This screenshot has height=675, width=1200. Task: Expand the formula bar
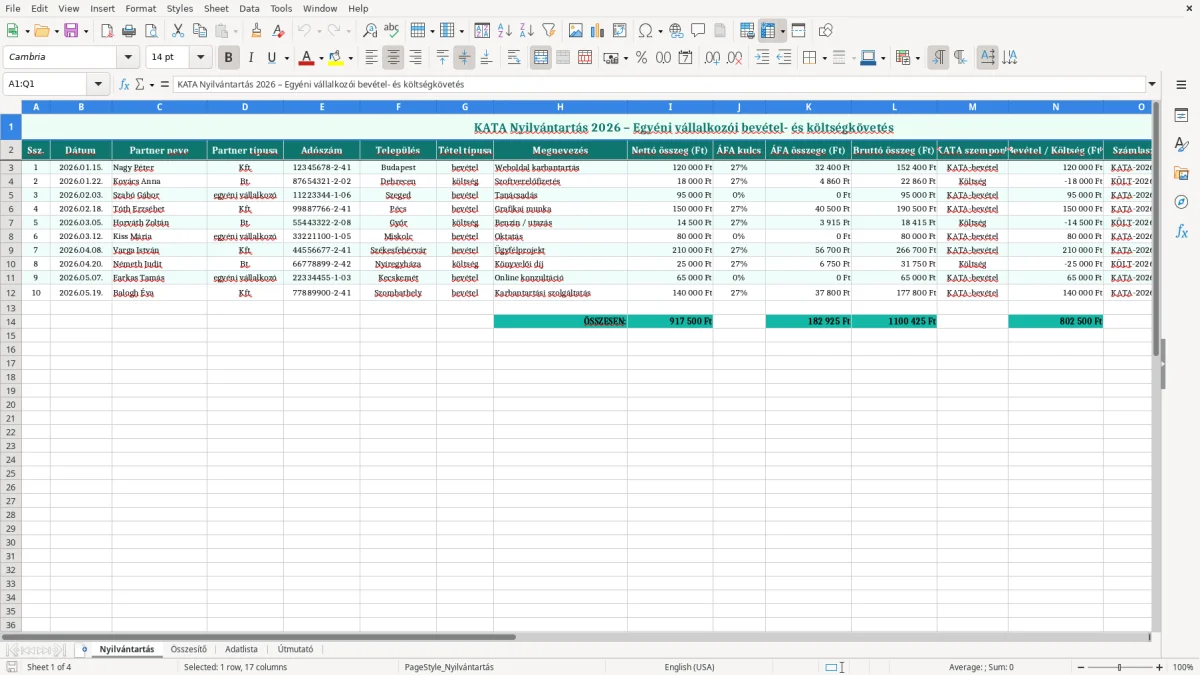tap(1152, 84)
